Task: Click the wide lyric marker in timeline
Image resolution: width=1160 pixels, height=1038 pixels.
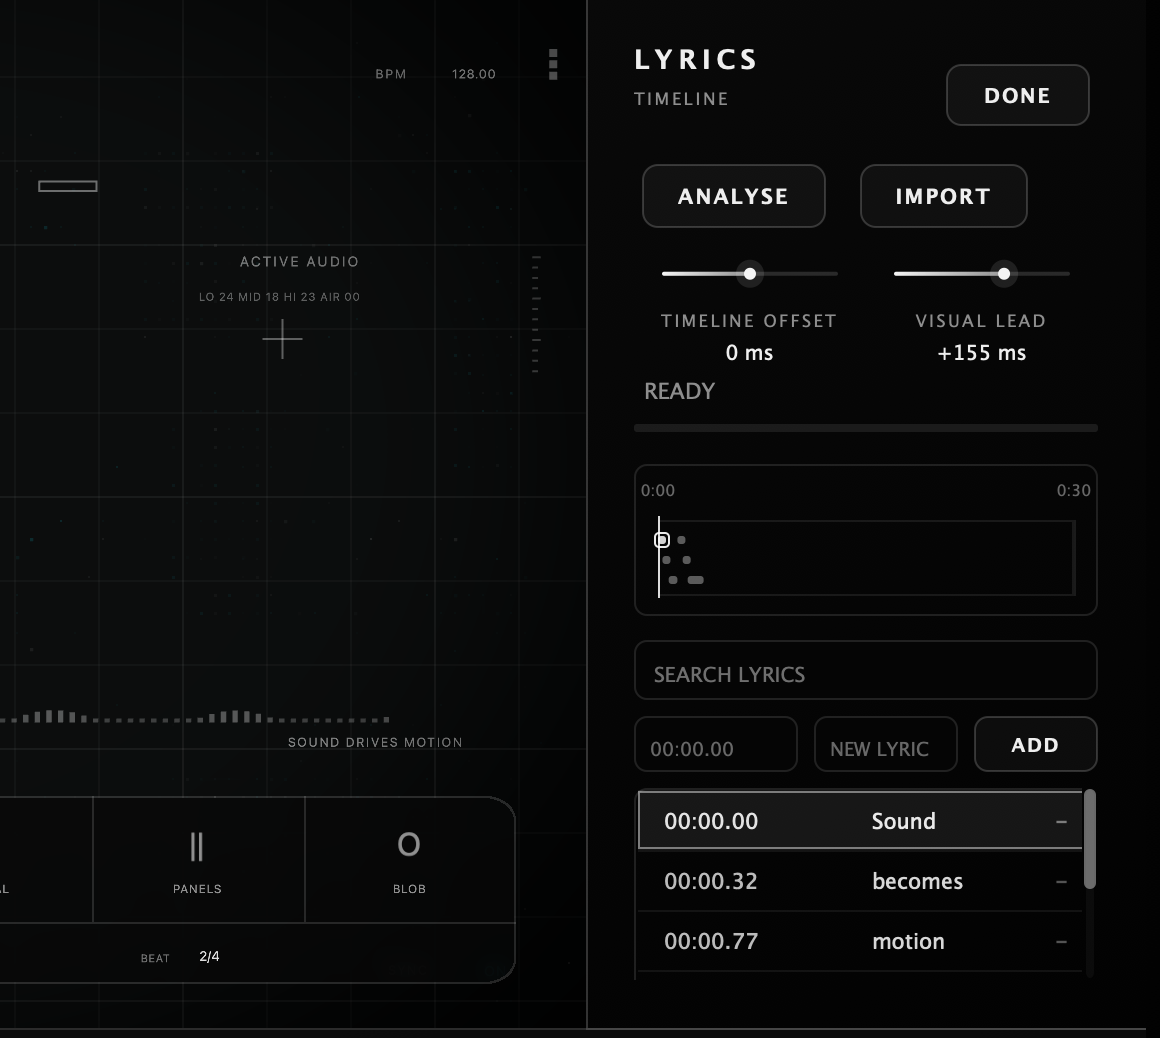Action: (695, 580)
